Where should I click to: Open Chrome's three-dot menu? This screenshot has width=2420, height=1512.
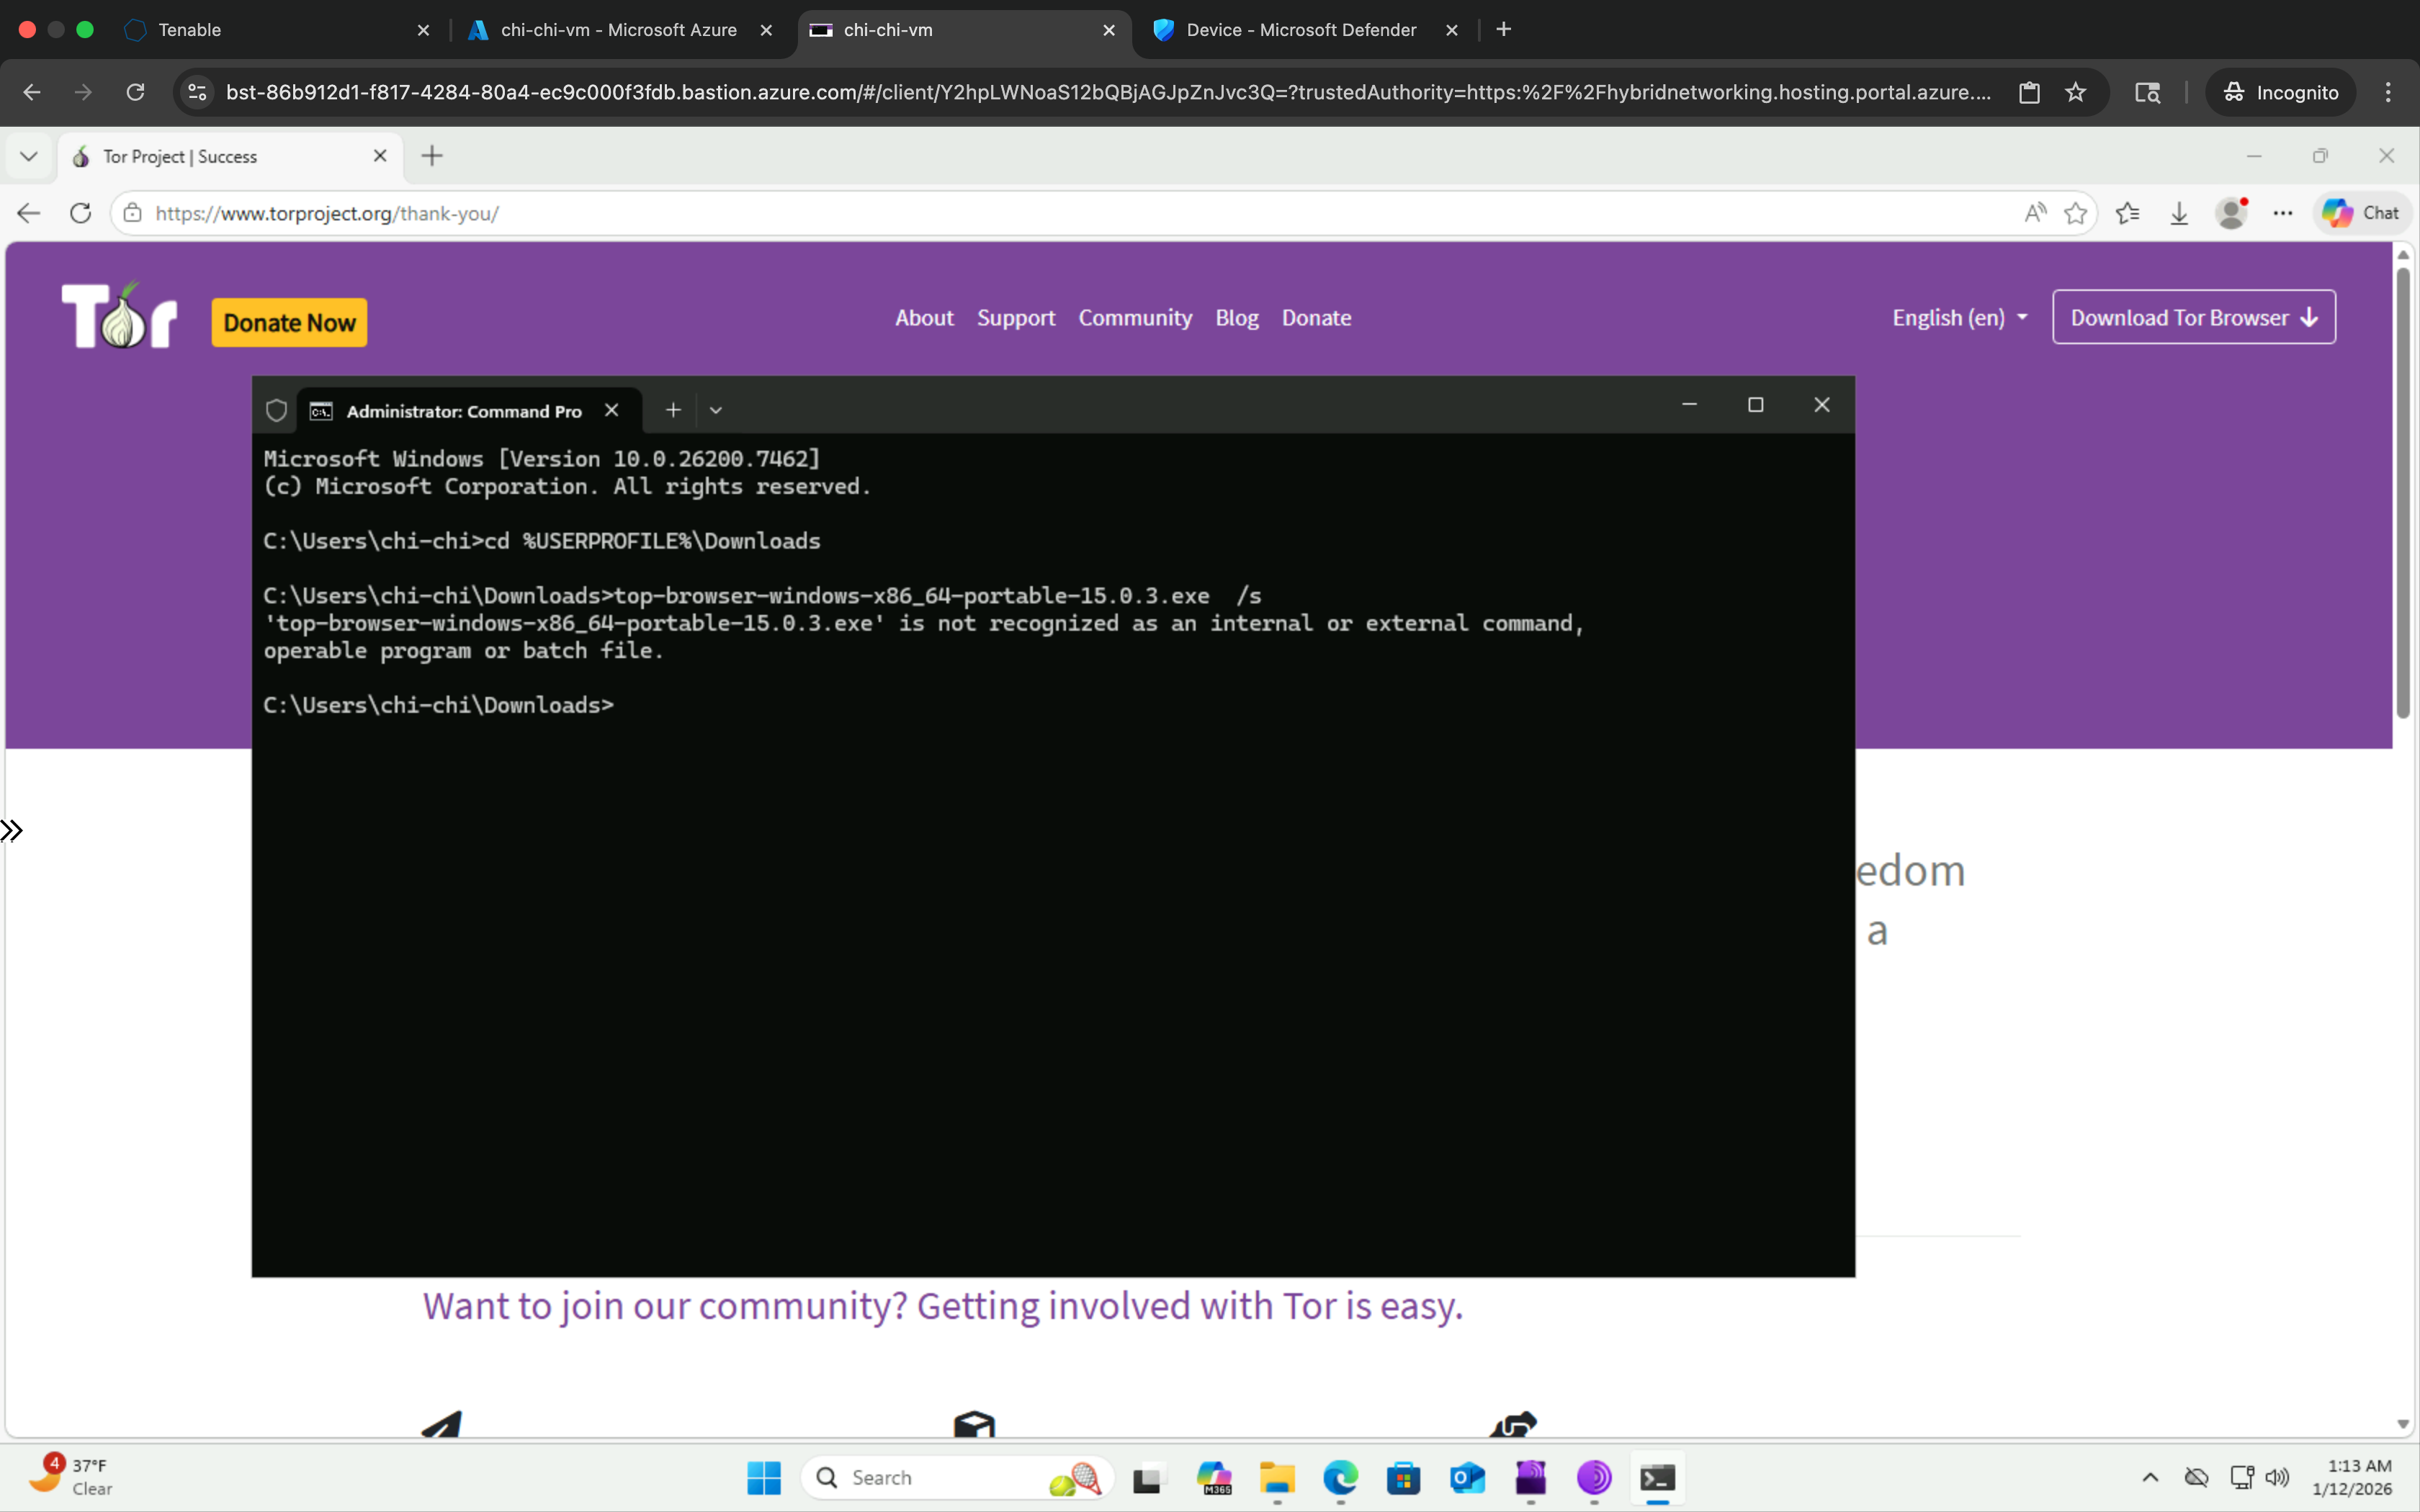(x=2388, y=92)
